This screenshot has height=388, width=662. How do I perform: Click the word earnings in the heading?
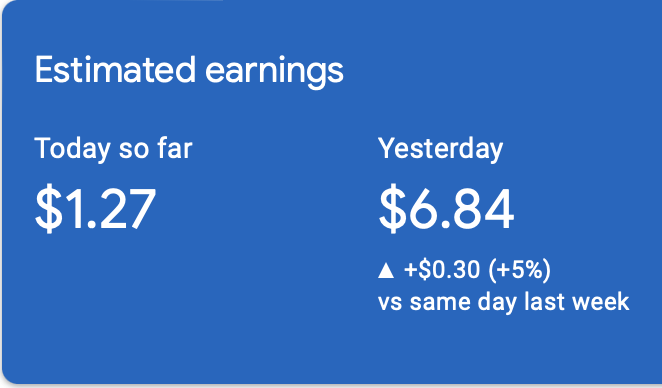point(274,73)
